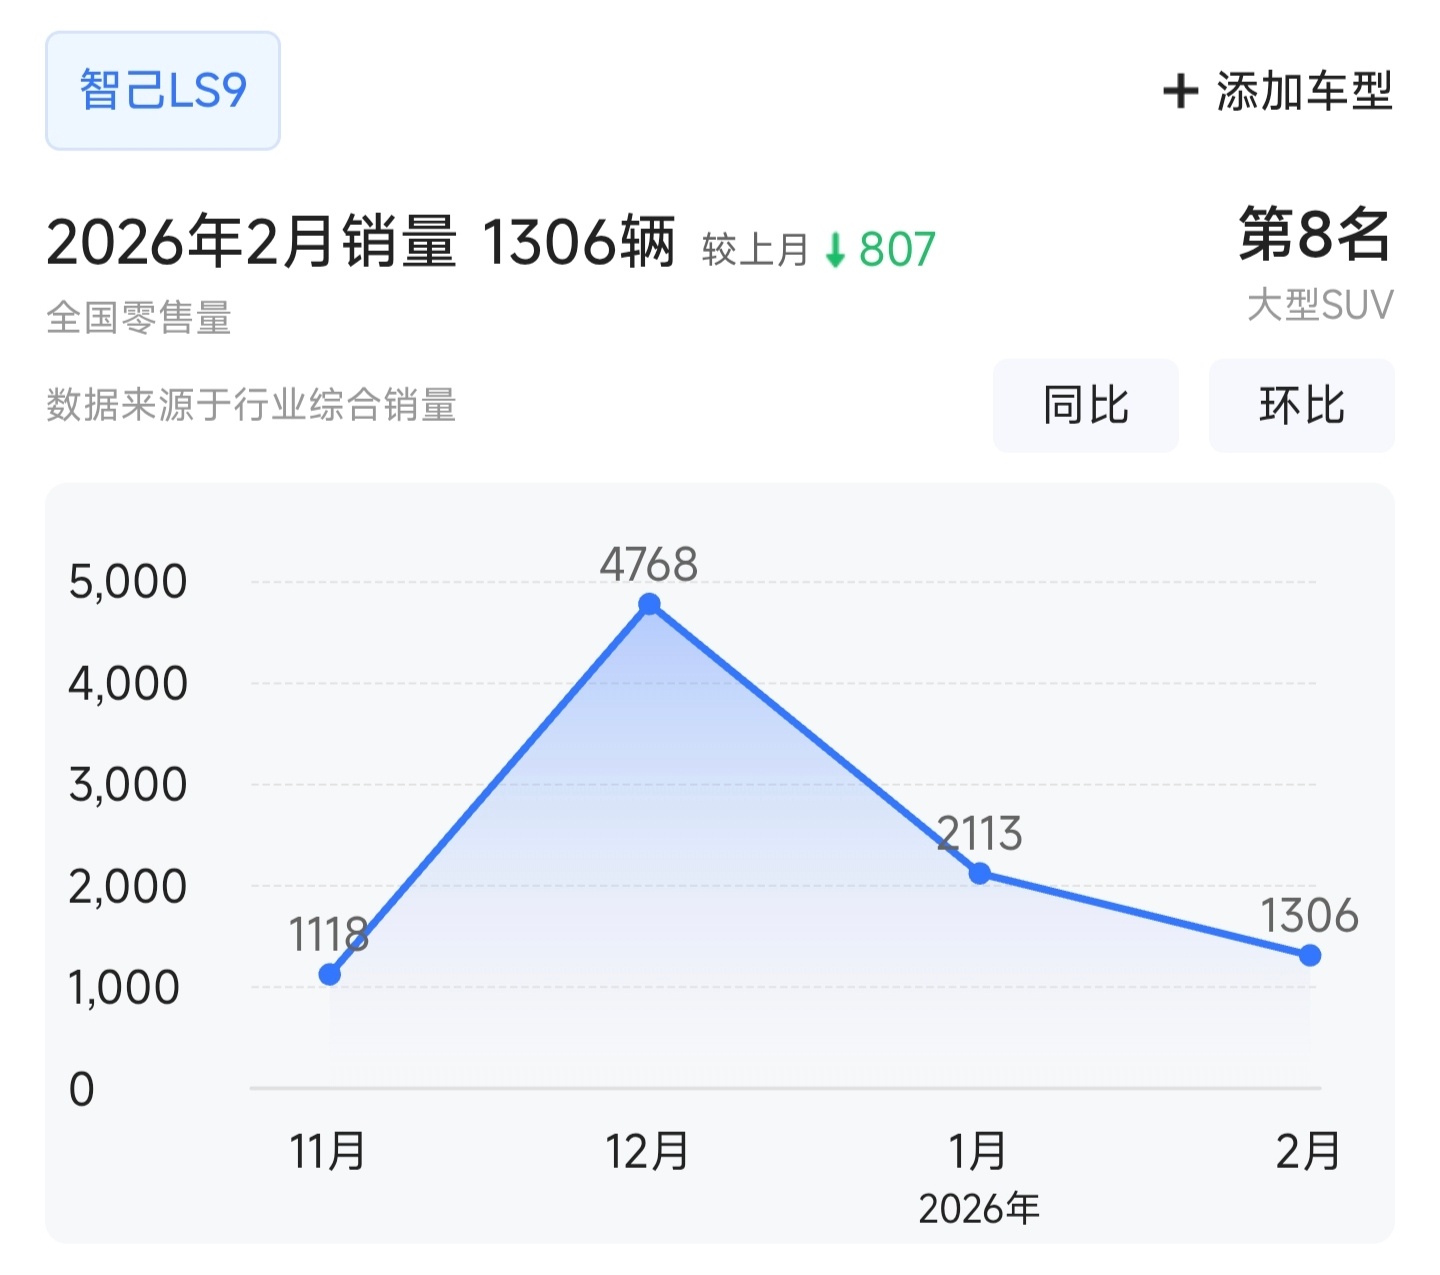This screenshot has height=1275, width=1440.
Task: Click the green down arrow beside 807
Action: click(x=835, y=250)
